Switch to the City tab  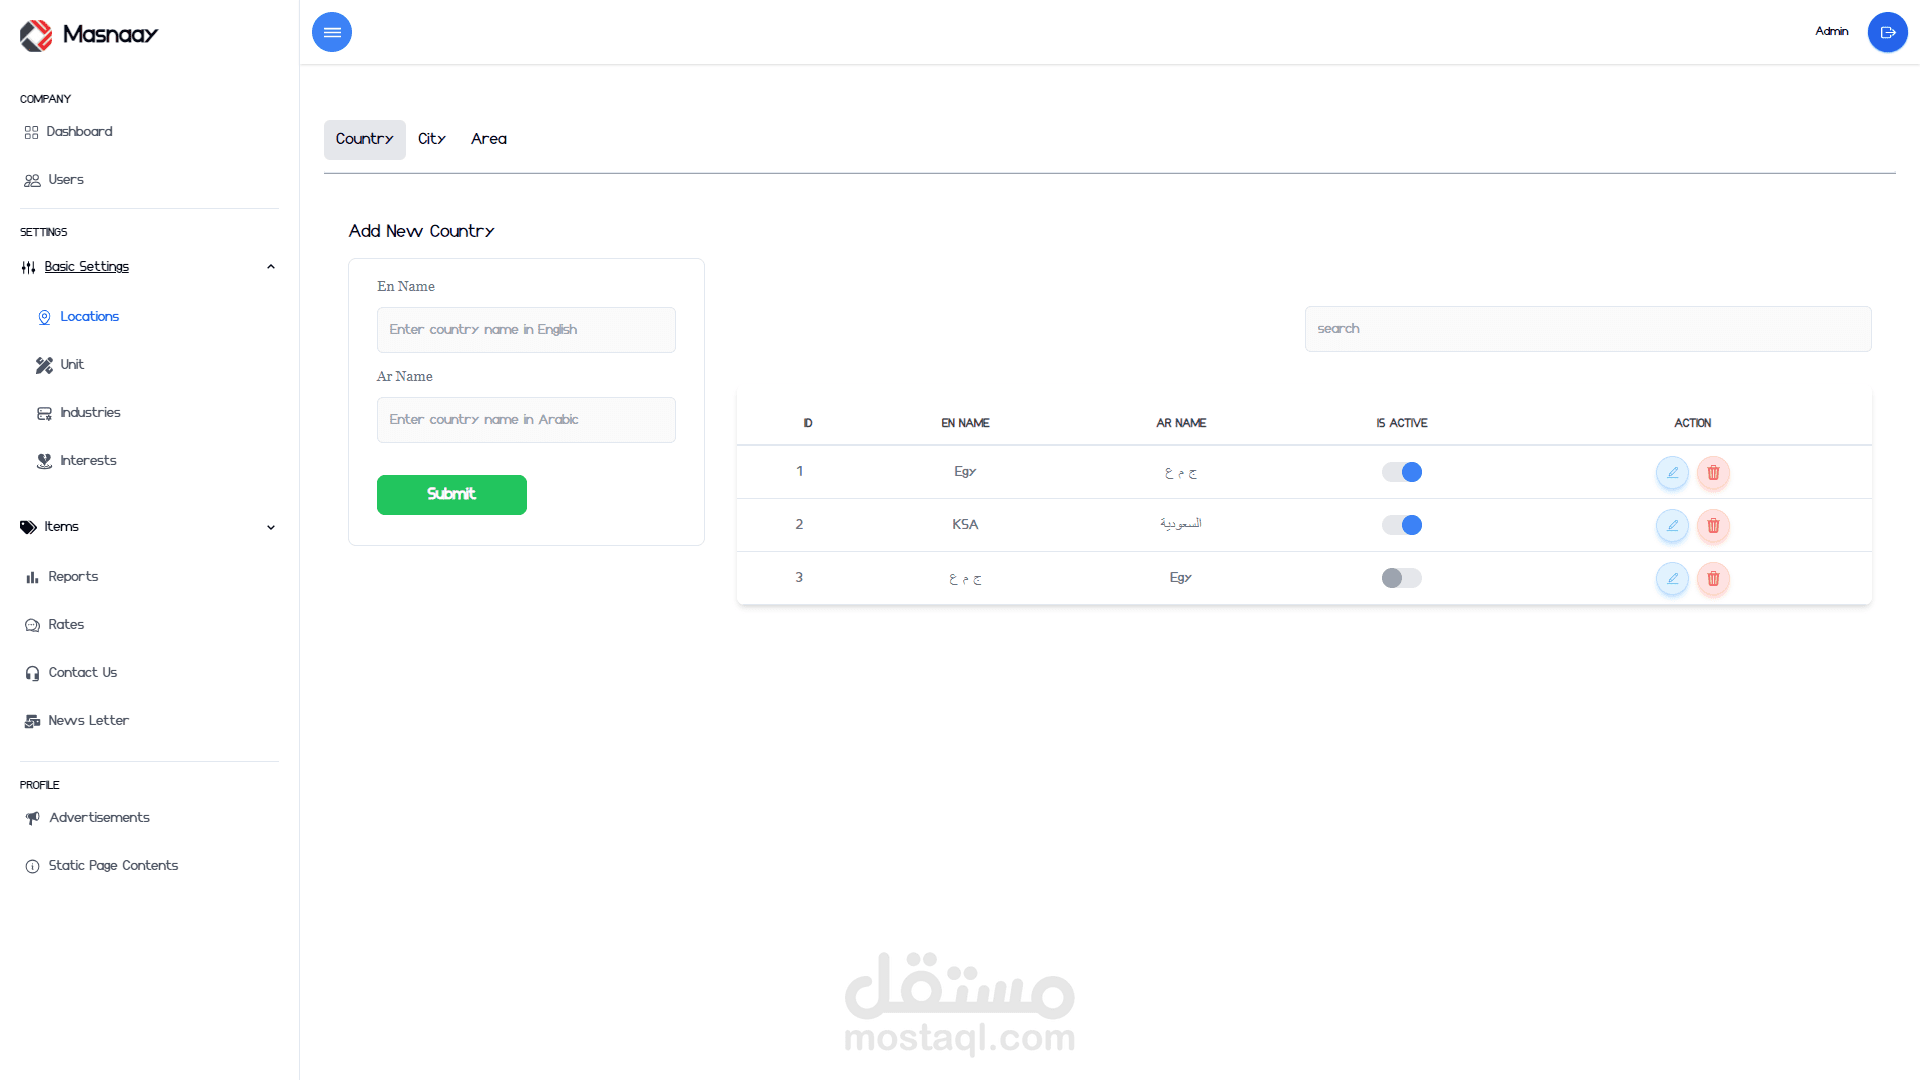[x=432, y=139]
